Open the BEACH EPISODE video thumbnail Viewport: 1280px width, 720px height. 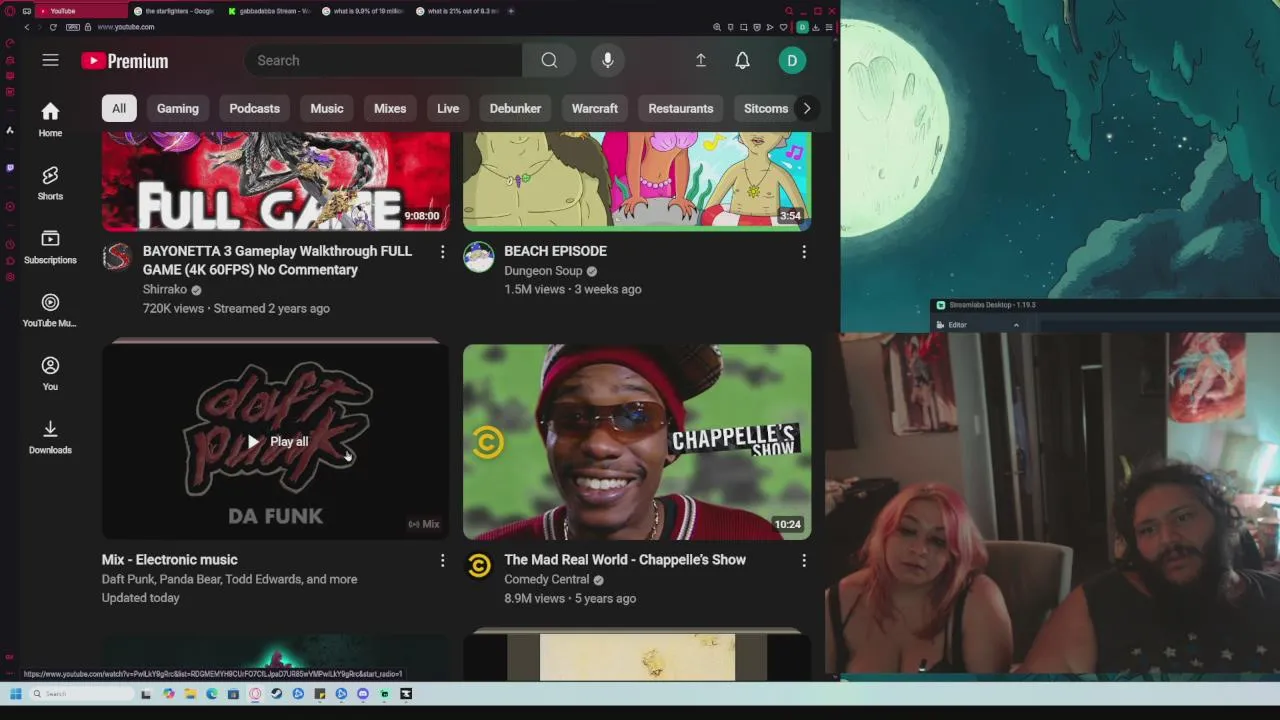[637, 181]
